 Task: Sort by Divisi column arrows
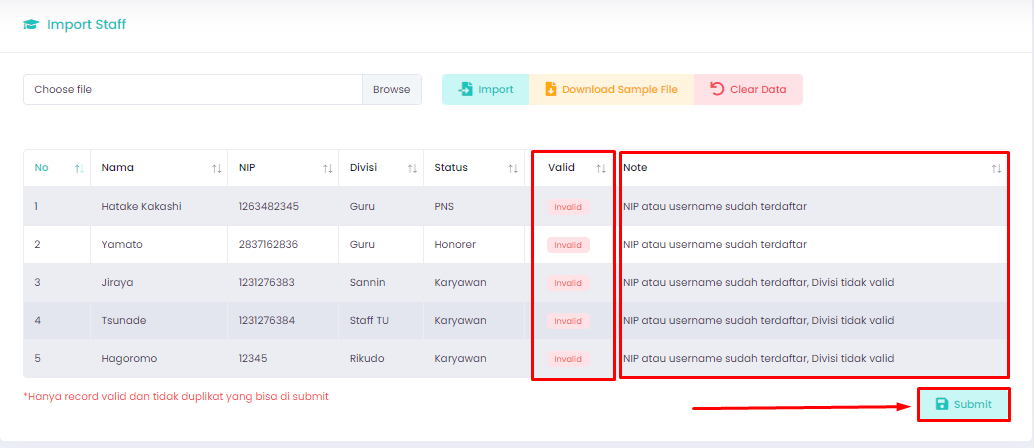[x=412, y=168]
